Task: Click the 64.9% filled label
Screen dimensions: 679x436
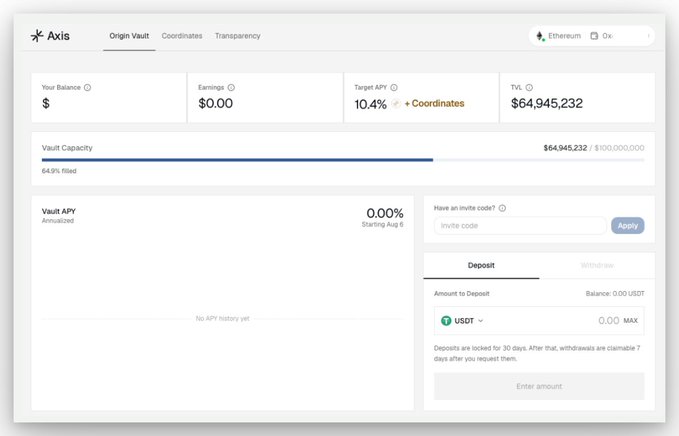Action: [59, 171]
